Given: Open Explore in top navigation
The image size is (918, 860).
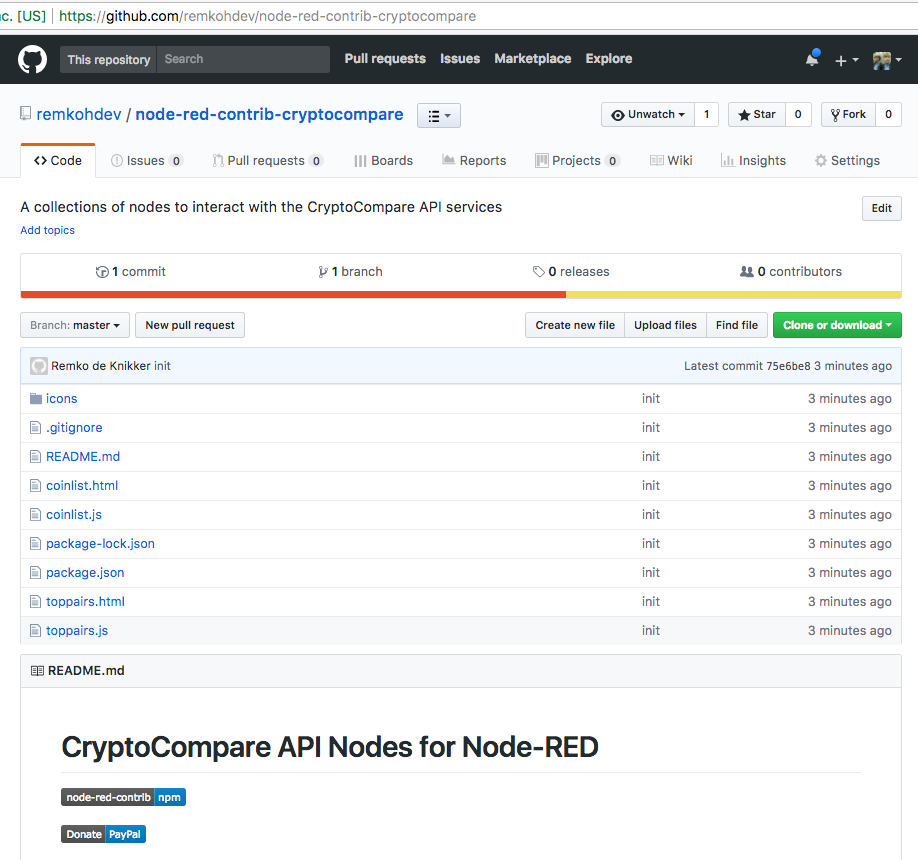Looking at the screenshot, I should pos(609,59).
